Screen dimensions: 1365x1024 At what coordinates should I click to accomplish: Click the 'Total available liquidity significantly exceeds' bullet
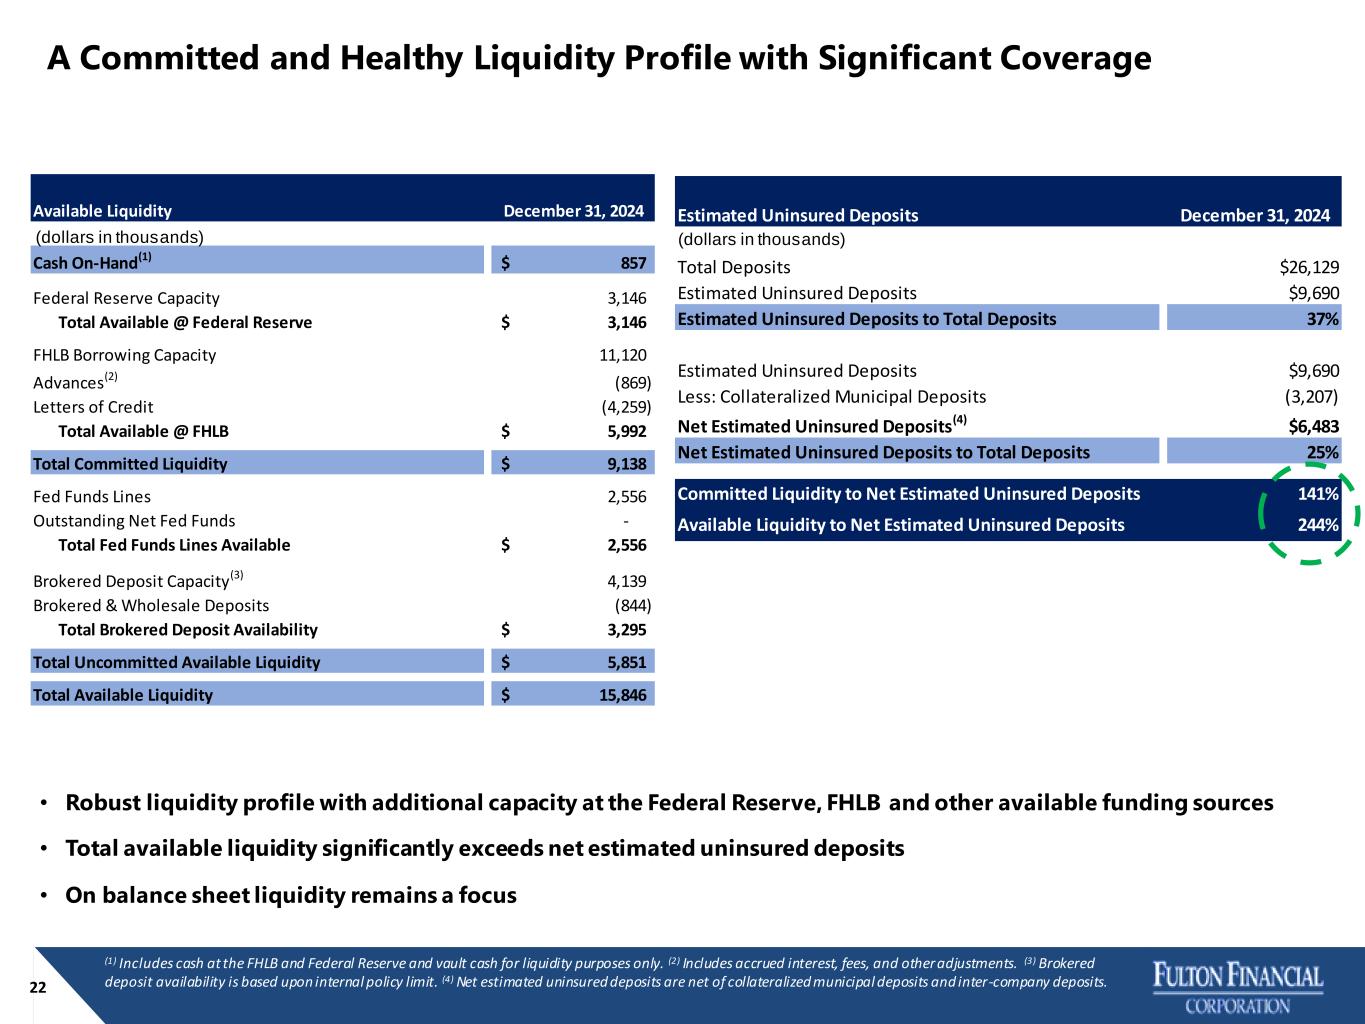[x=484, y=849]
